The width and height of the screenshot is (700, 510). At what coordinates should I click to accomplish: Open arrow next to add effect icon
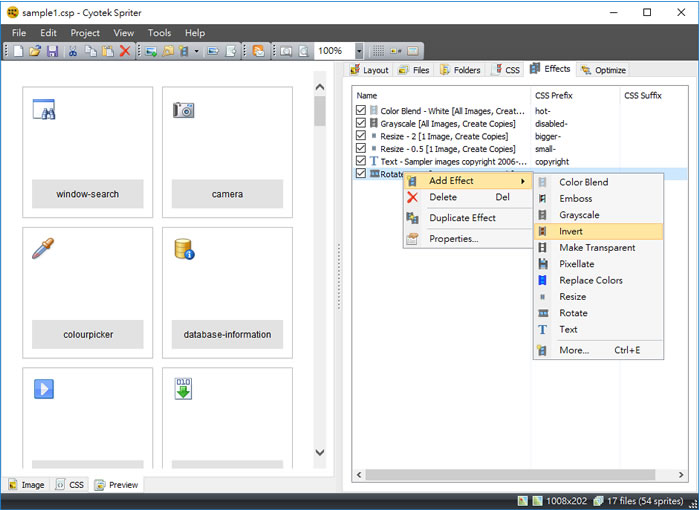point(196,51)
